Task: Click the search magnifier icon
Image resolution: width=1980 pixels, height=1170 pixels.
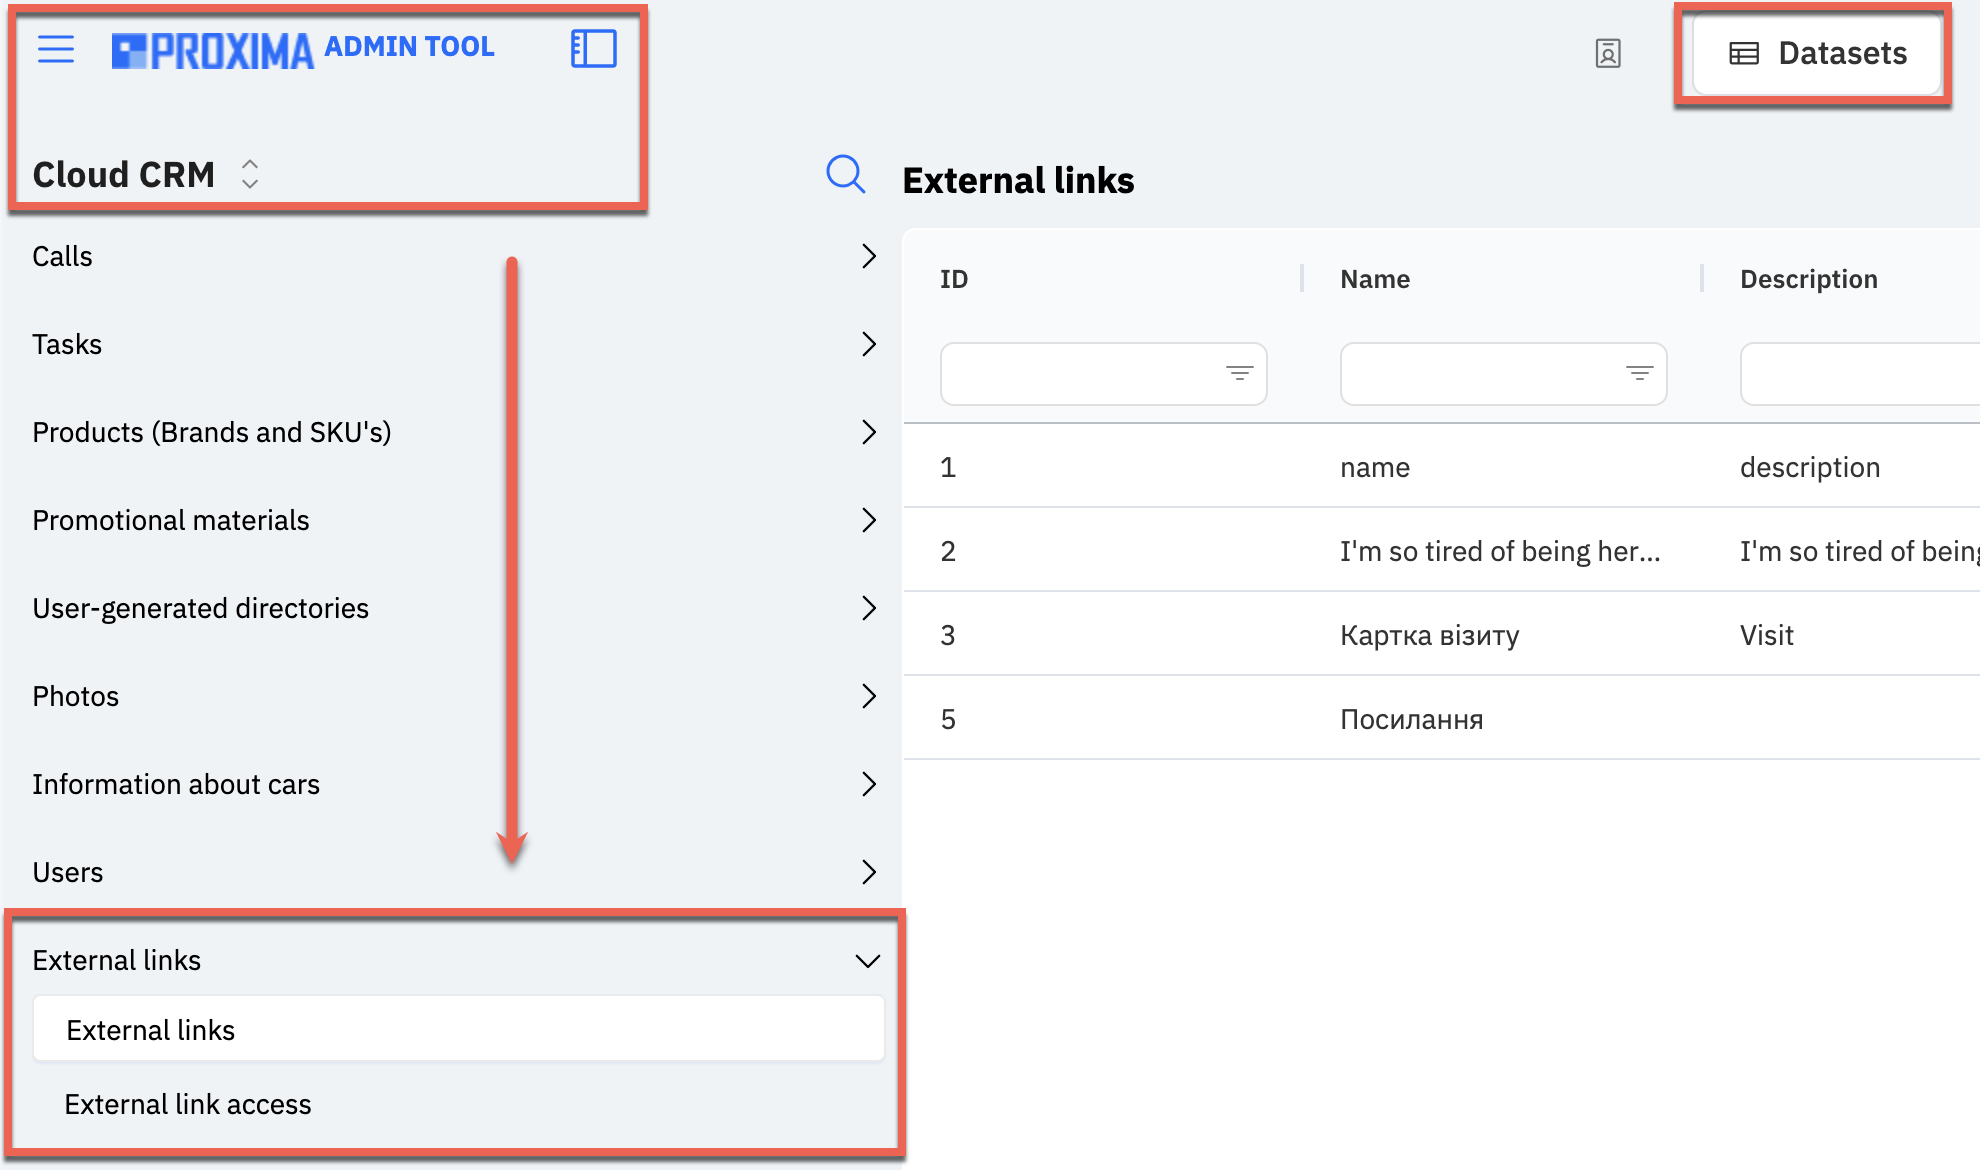Action: (845, 174)
